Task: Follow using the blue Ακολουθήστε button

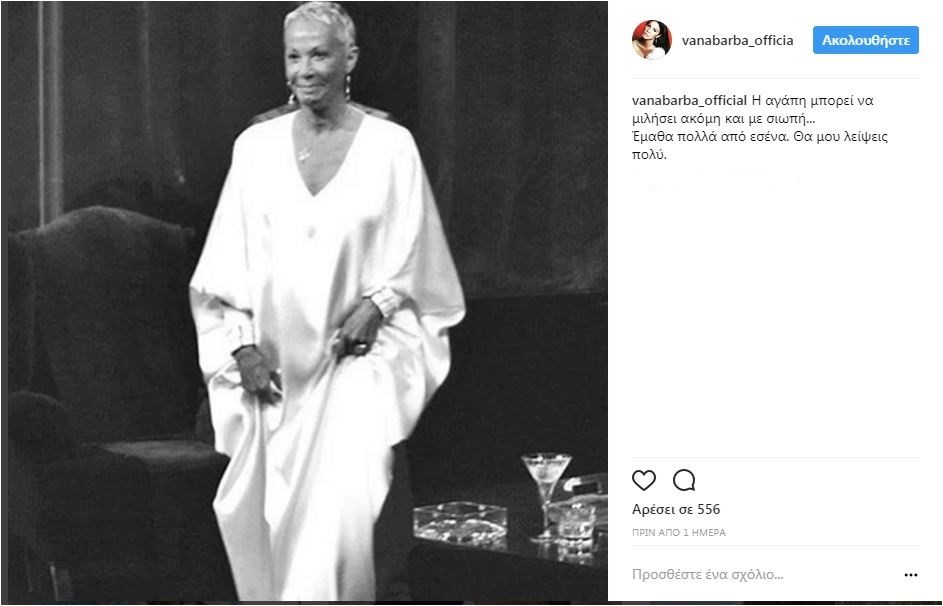Action: pyautogui.click(x=865, y=40)
